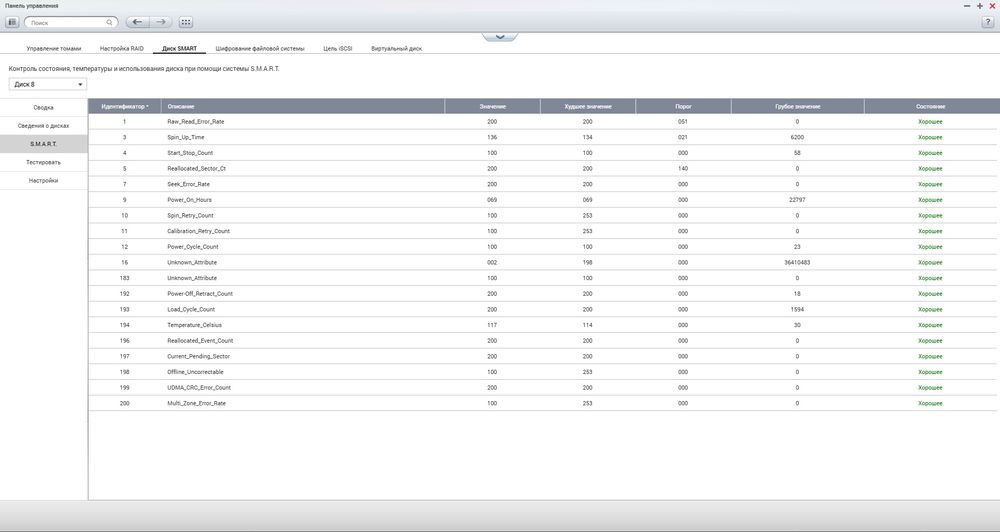Screen dimensions: 1000x532
Task: Select the Offline_Uncorrectable row
Action: point(542,372)
